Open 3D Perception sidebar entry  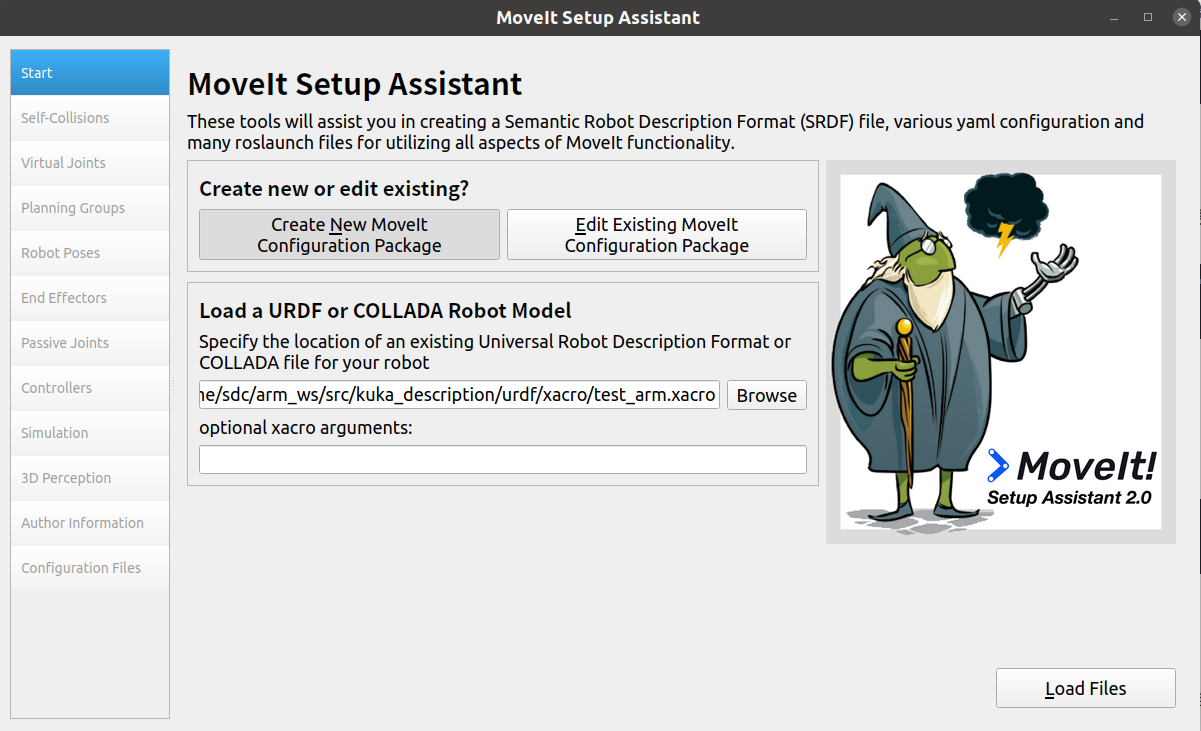[90, 478]
